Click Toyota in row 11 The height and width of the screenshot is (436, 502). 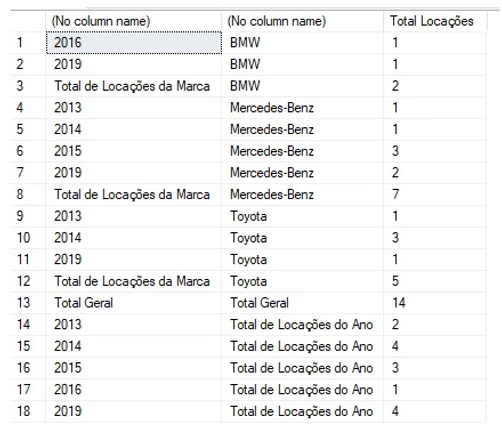[302, 259]
